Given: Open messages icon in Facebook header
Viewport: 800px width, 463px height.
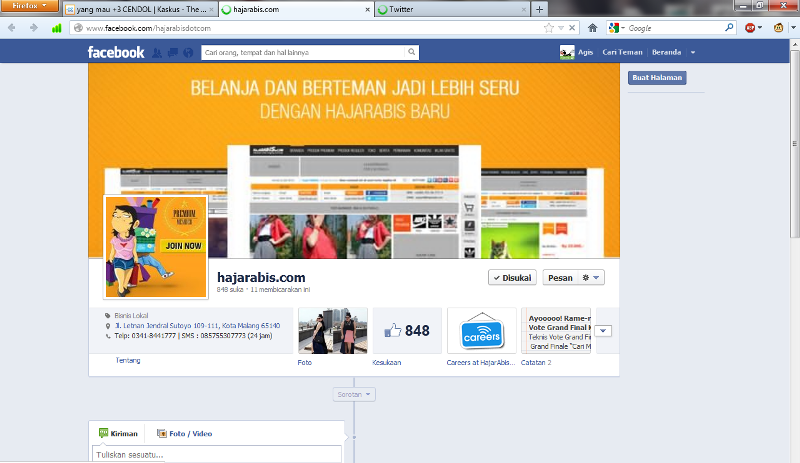Looking at the screenshot, I should [x=173, y=53].
